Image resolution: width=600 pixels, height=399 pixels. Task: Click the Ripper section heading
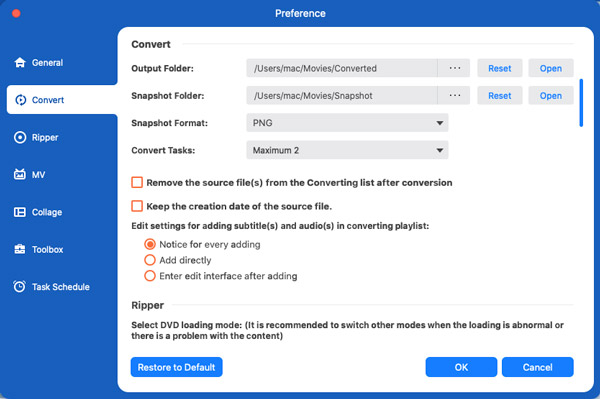pyautogui.click(x=147, y=305)
